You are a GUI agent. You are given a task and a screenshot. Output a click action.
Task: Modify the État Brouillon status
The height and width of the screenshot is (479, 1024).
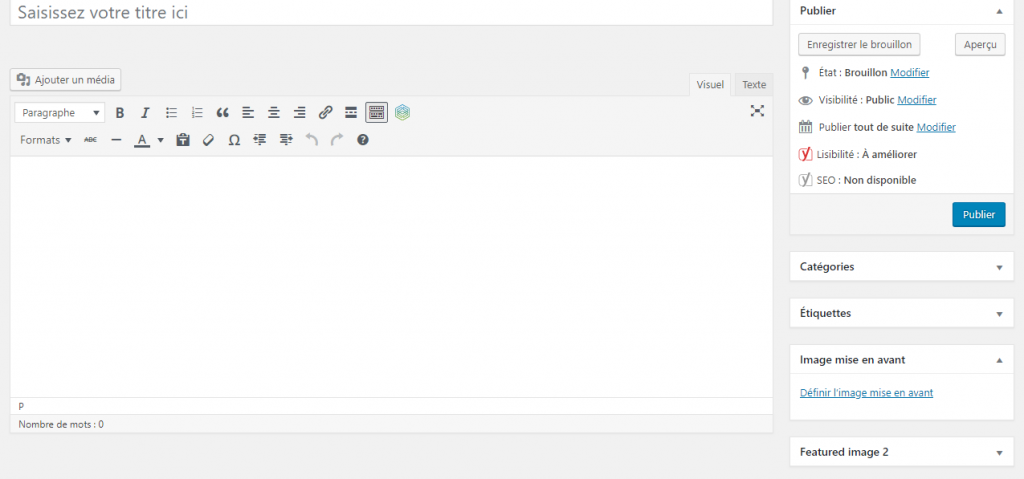click(x=910, y=73)
